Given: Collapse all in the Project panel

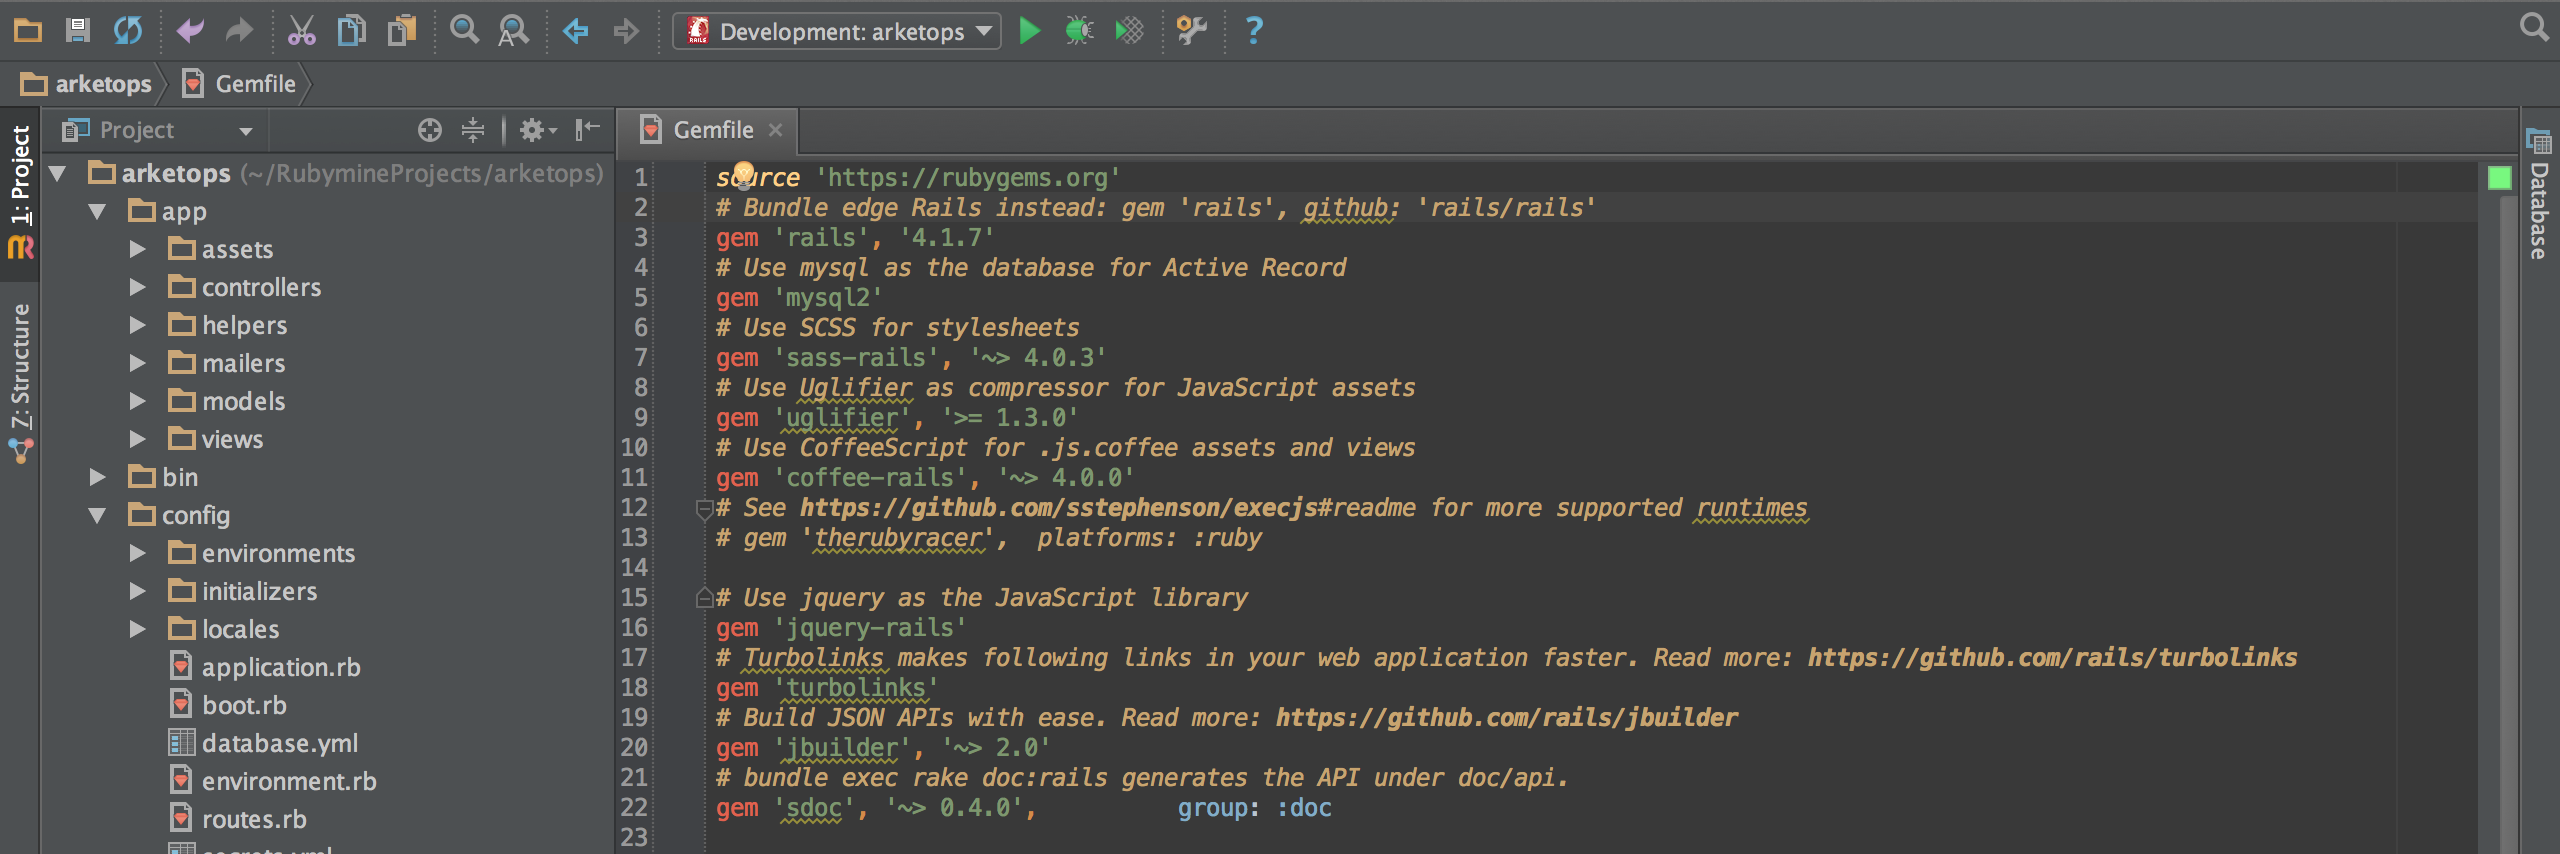Looking at the screenshot, I should pyautogui.click(x=473, y=130).
